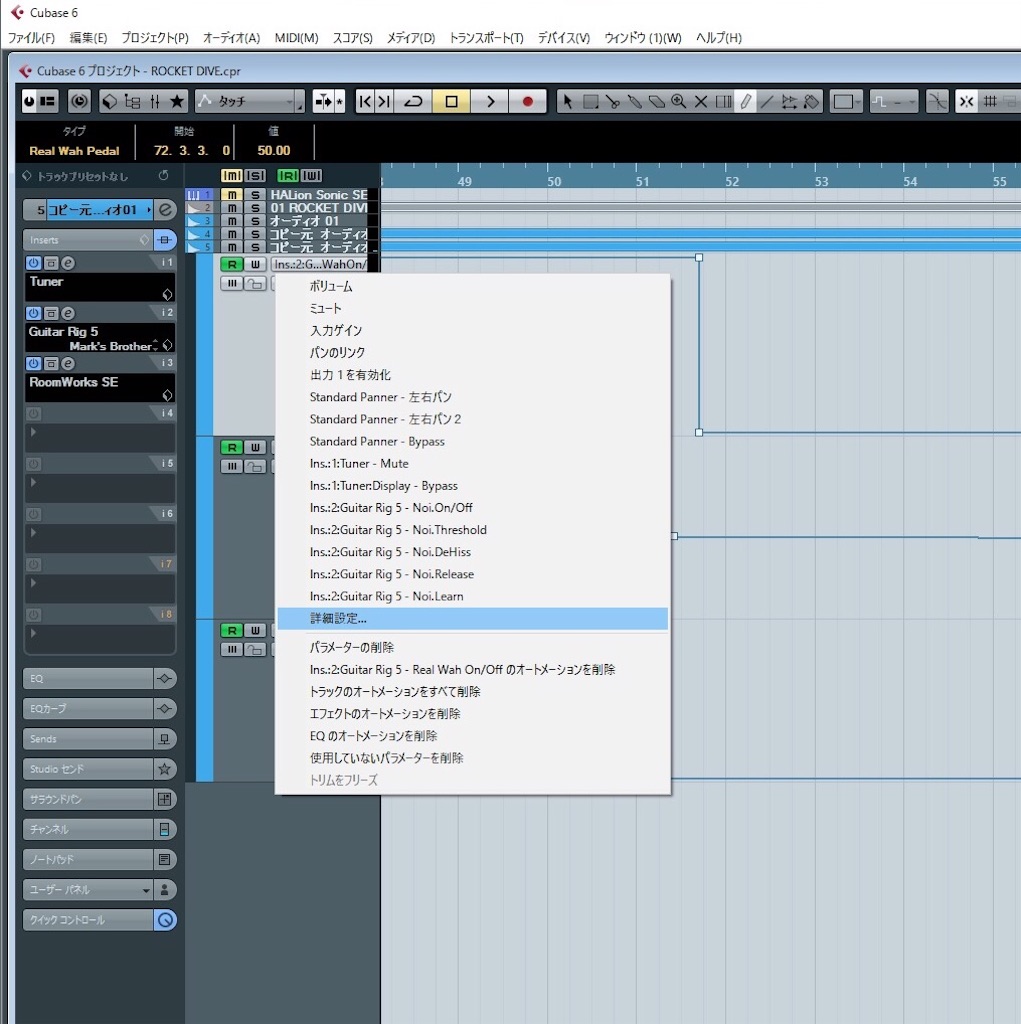Open the クイック コントロール section
The width and height of the screenshot is (1021, 1024).
click(88, 920)
